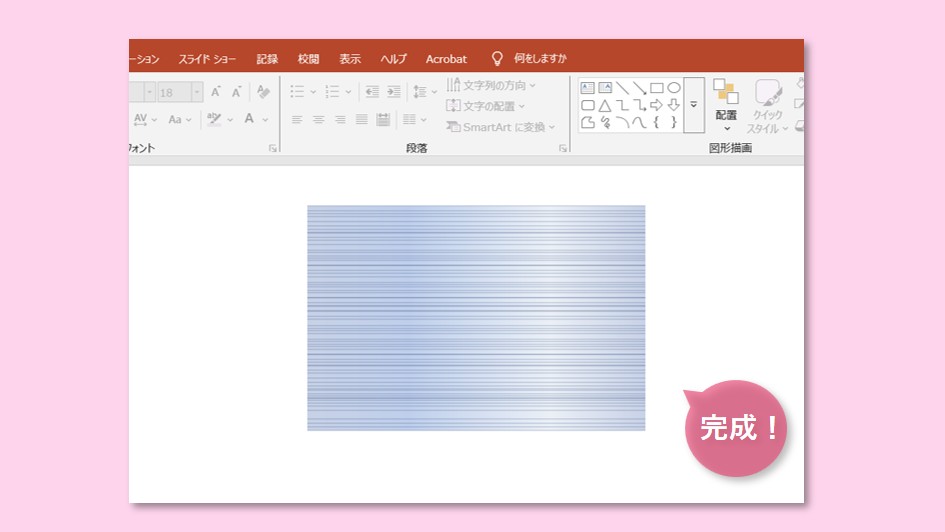Select scribble shape tool

(605, 123)
